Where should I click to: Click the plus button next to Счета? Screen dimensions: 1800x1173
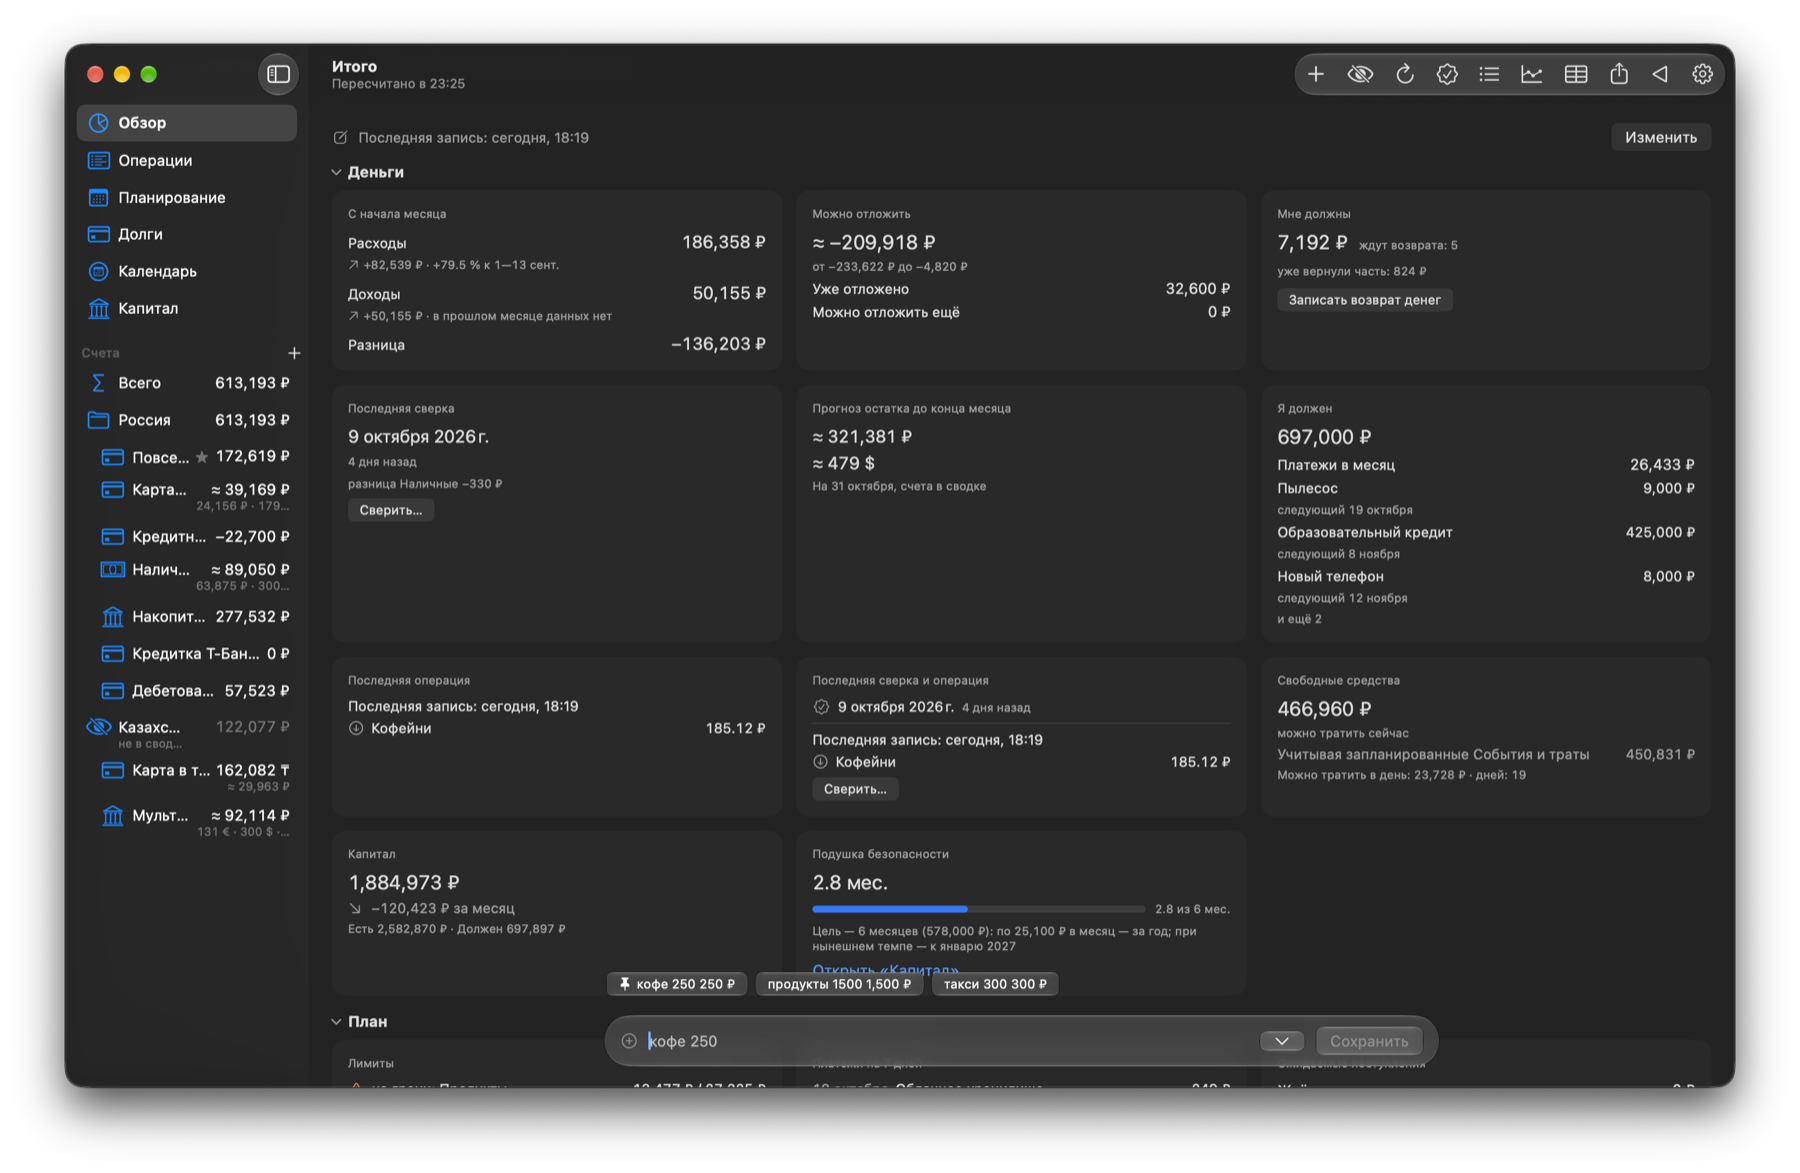click(x=294, y=353)
